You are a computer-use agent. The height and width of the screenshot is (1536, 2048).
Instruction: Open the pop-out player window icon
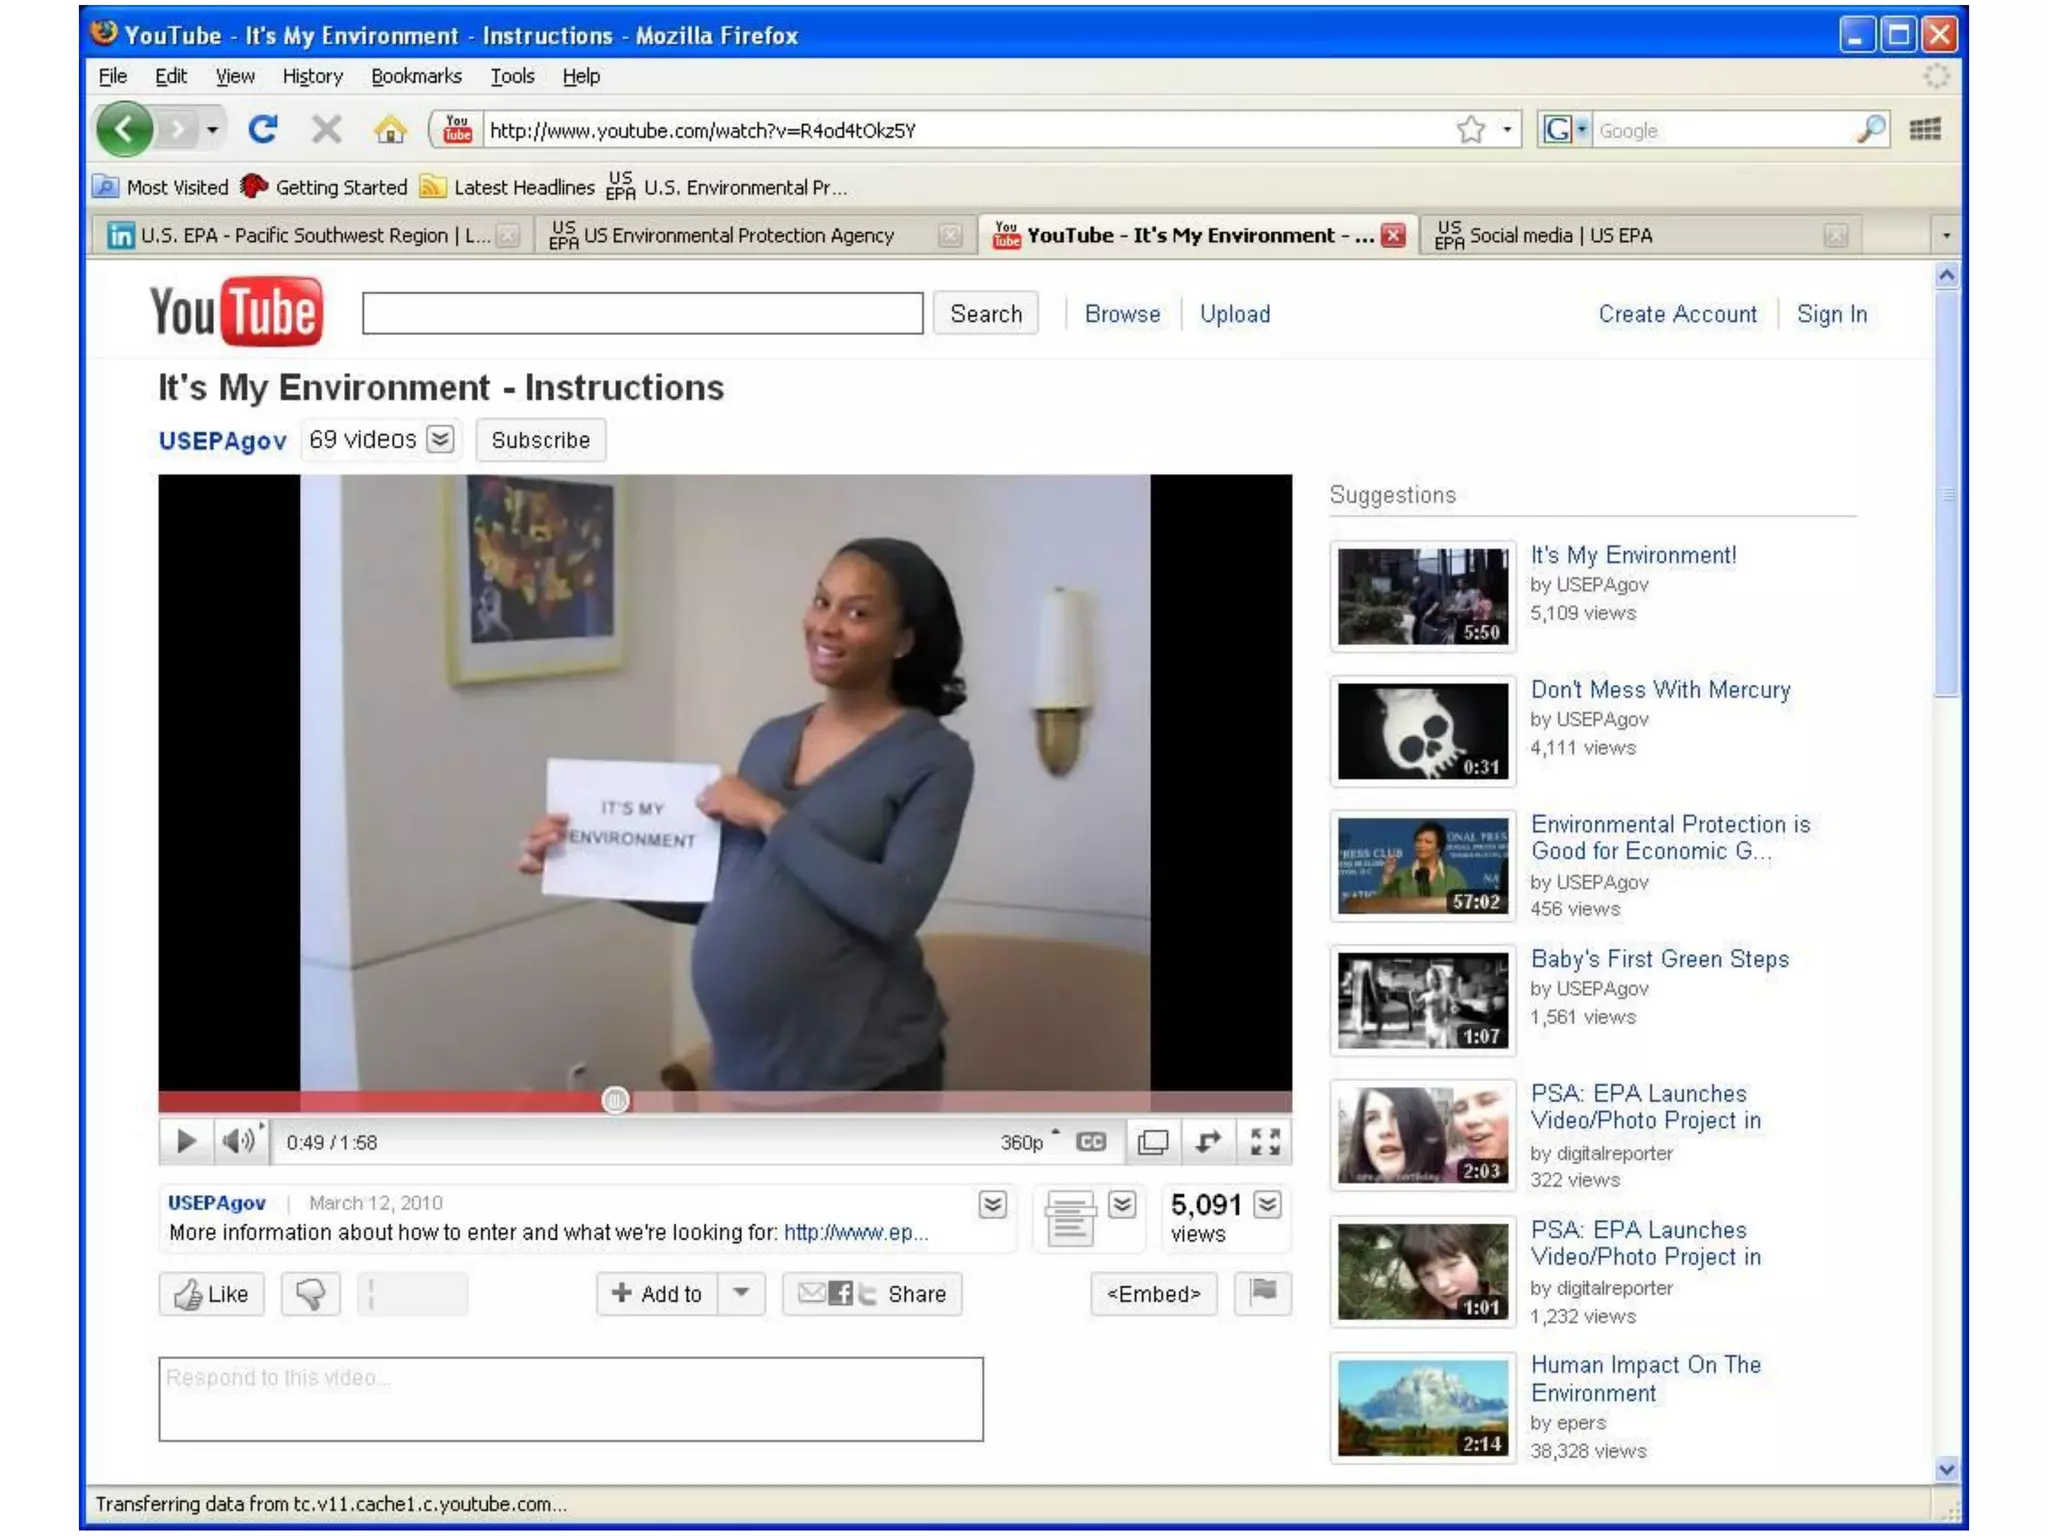pyautogui.click(x=1152, y=1141)
